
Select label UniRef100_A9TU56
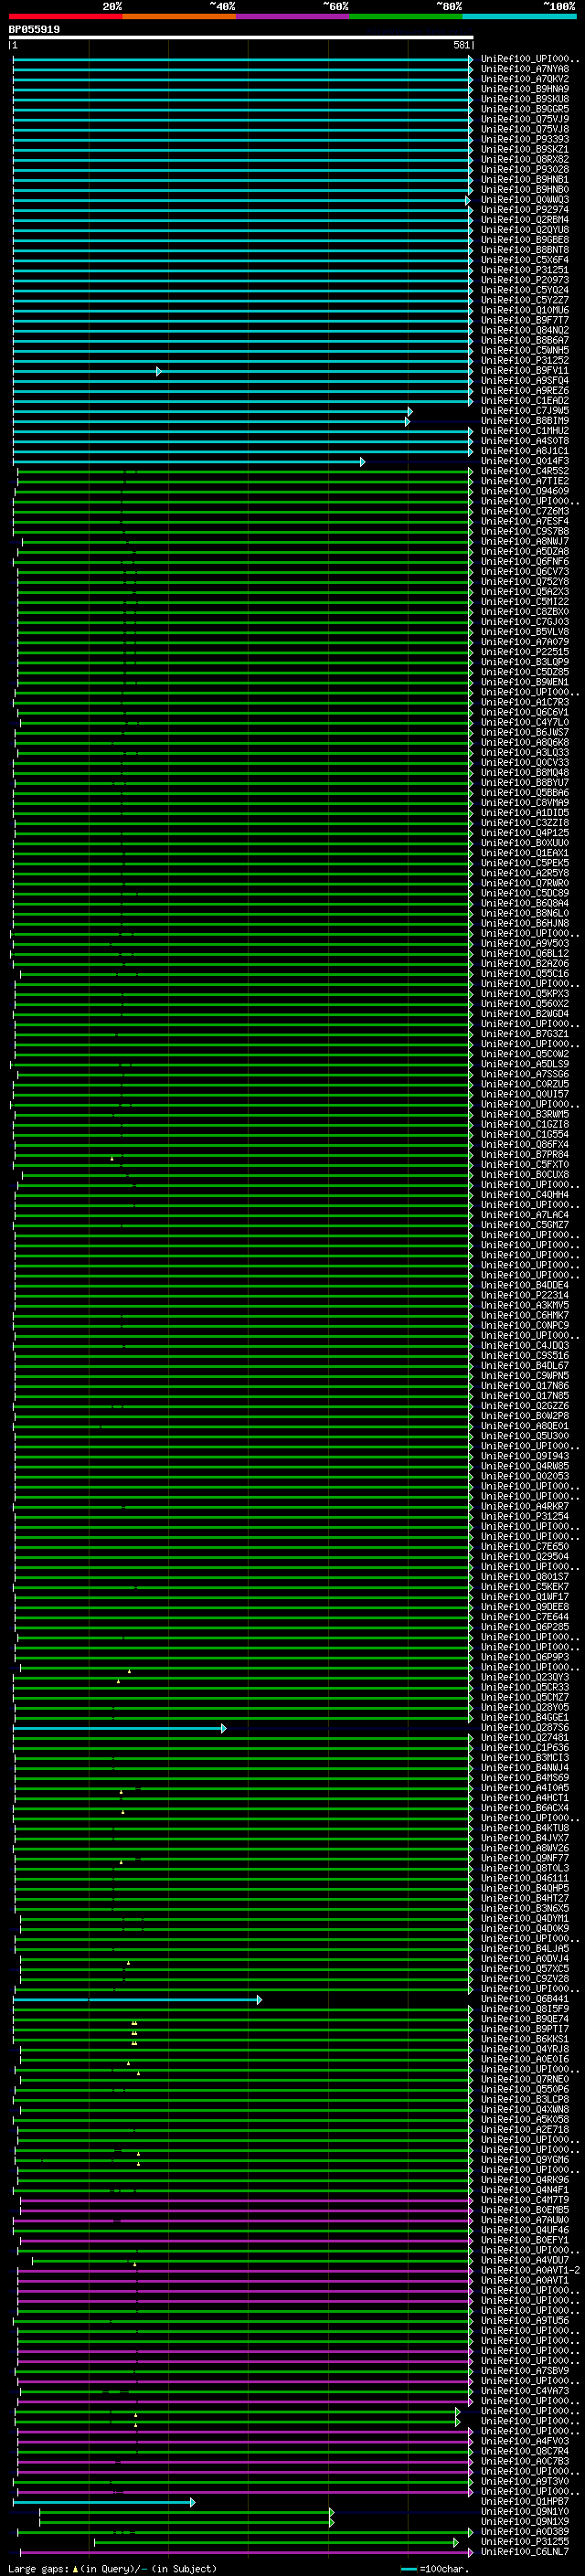coord(525,2320)
